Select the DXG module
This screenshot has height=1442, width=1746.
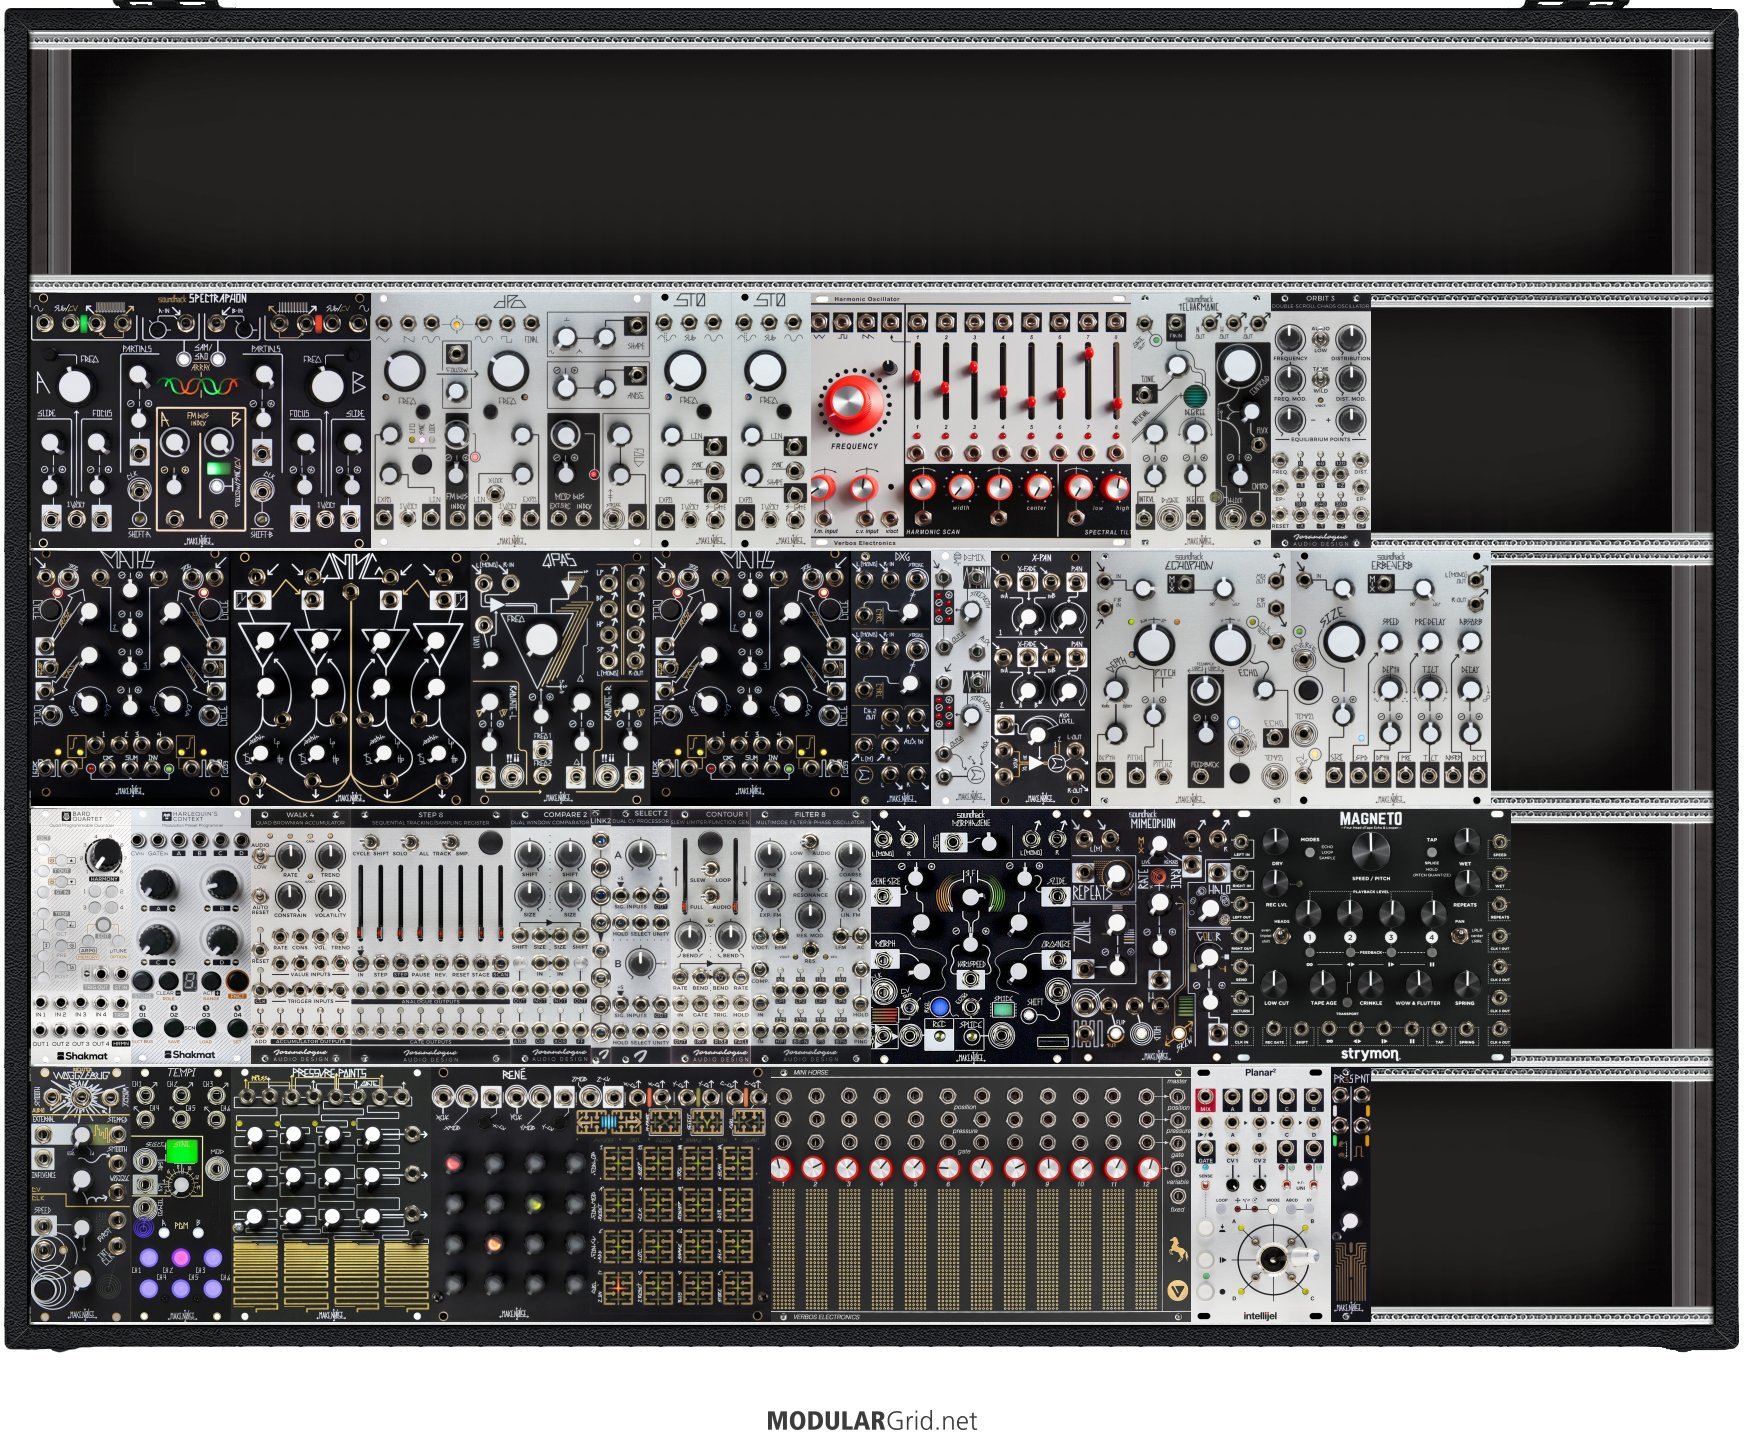tap(891, 678)
